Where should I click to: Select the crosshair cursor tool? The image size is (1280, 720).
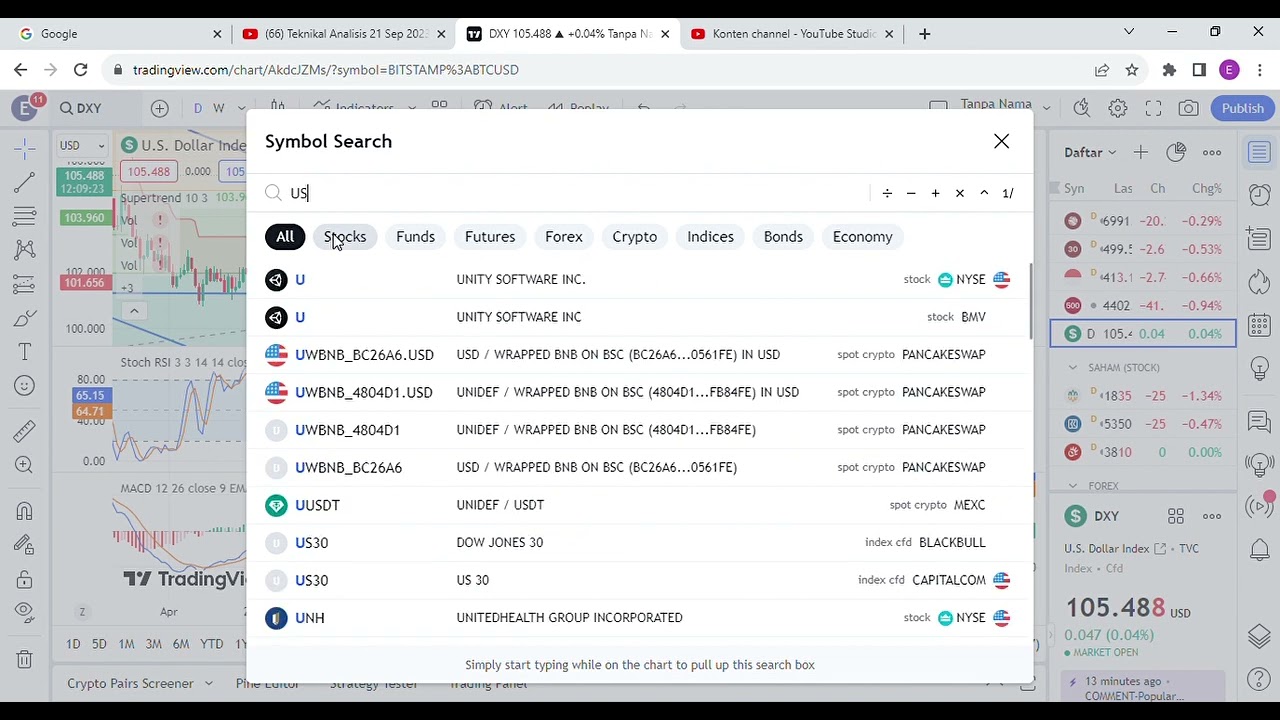(x=25, y=149)
